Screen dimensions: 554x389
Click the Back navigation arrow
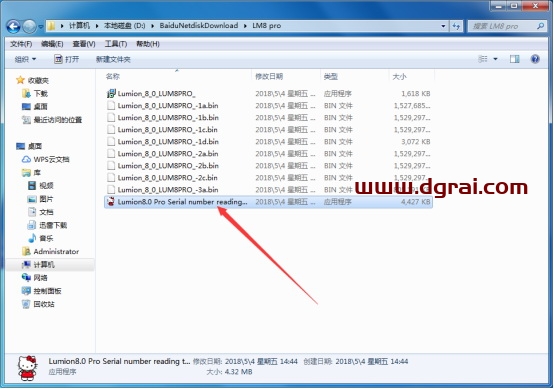pyautogui.click(x=13, y=26)
